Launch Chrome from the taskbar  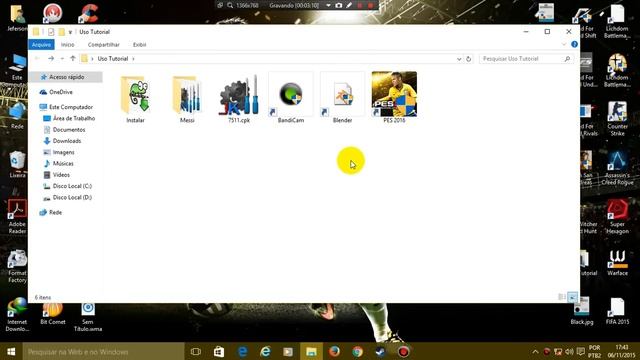tap(358, 351)
